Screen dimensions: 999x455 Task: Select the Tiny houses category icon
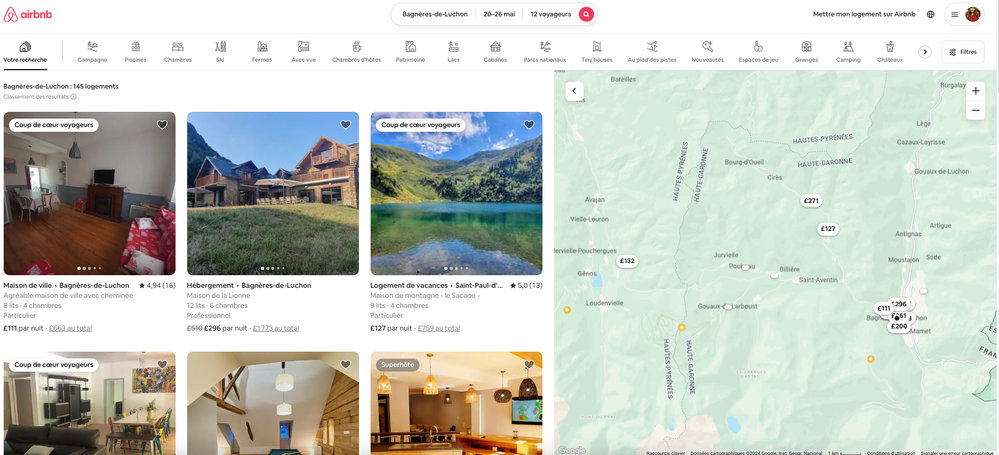click(596, 47)
